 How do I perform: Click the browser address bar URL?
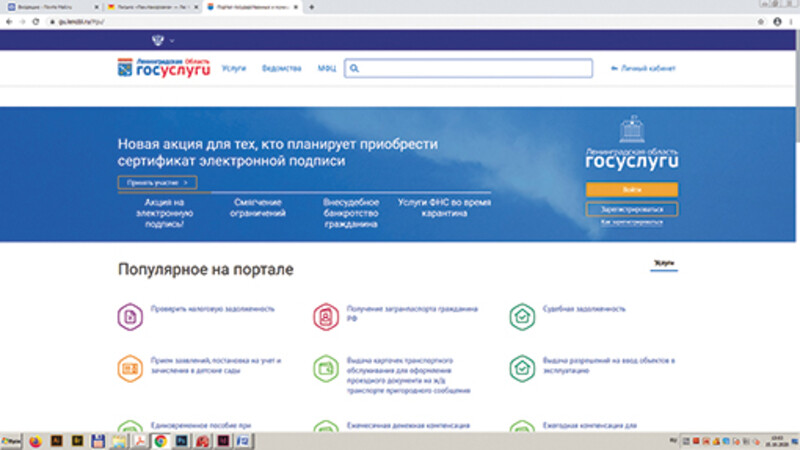pyautogui.click(x=81, y=21)
